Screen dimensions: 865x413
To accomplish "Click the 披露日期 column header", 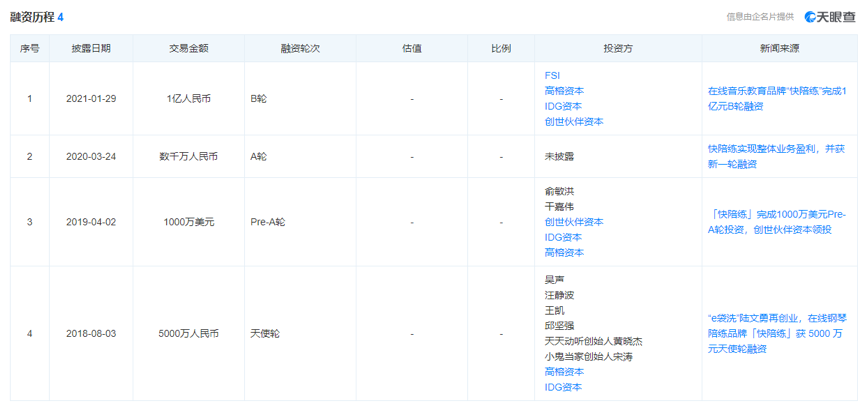I will (x=91, y=49).
